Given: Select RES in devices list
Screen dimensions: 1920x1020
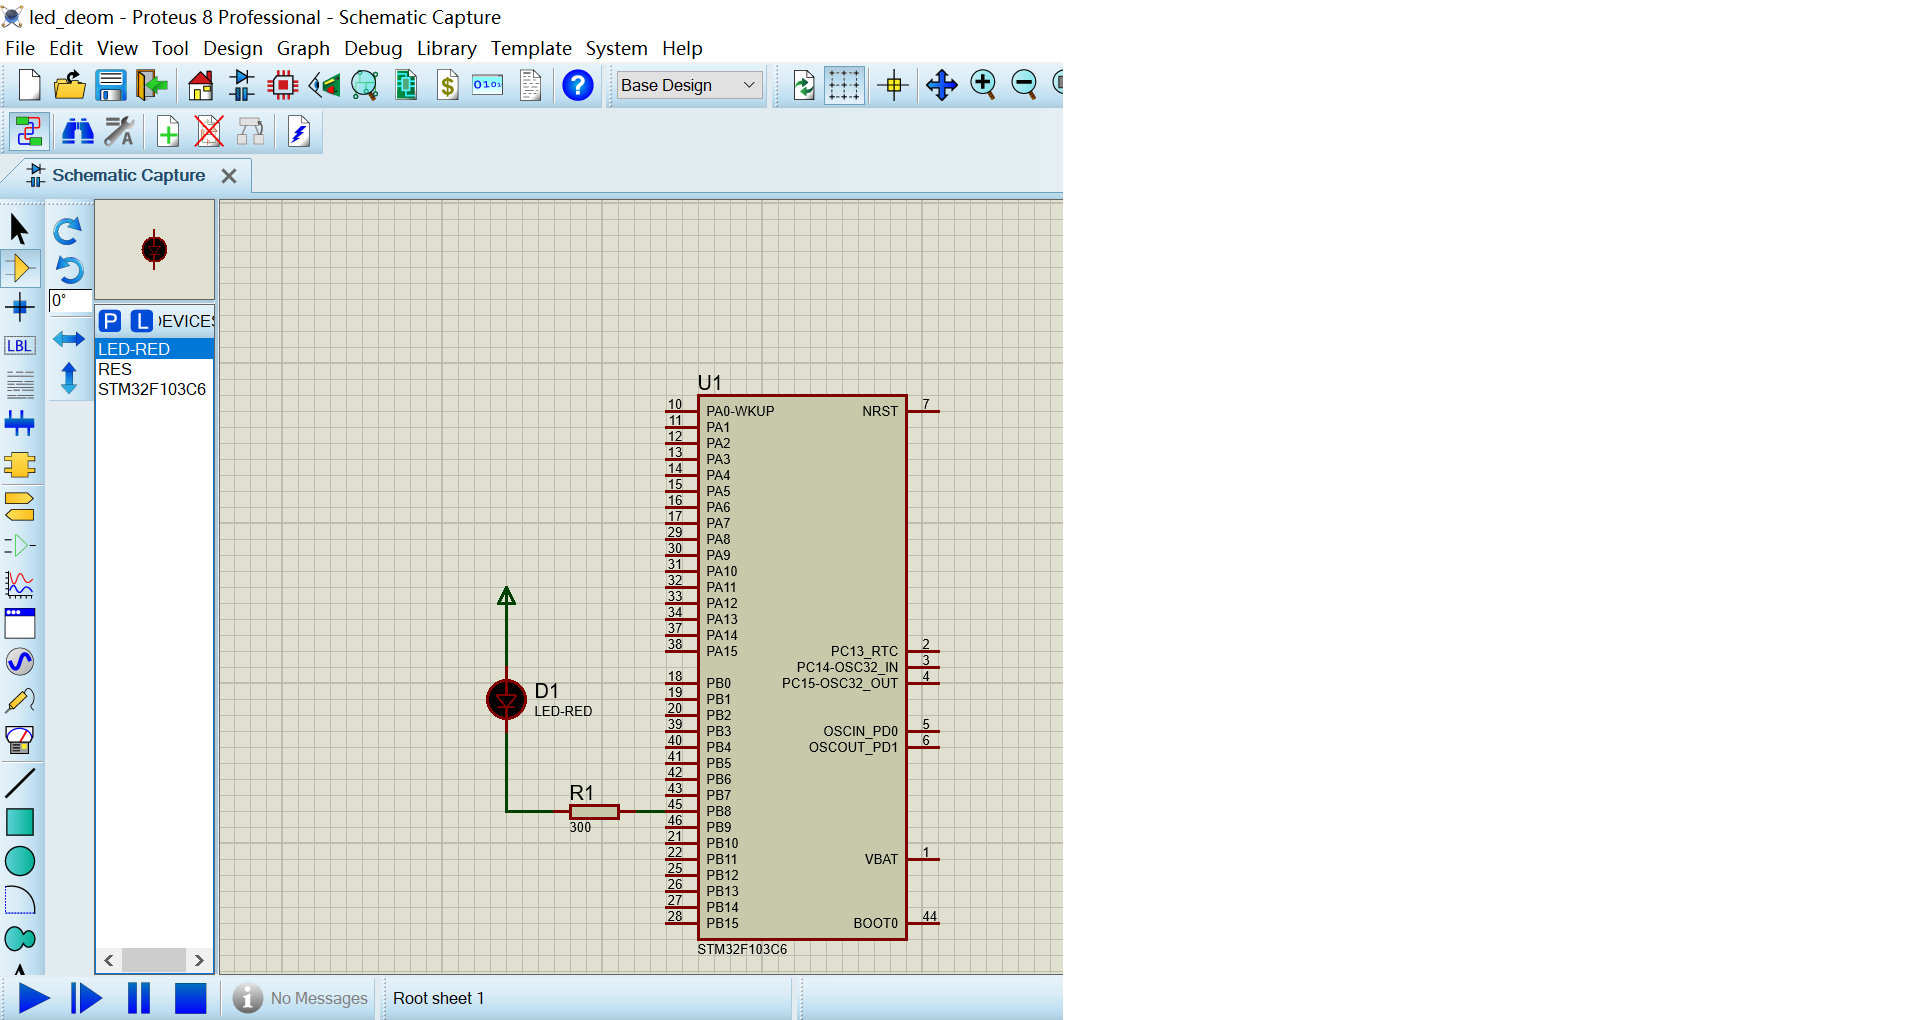Looking at the screenshot, I should pyautogui.click(x=154, y=369).
